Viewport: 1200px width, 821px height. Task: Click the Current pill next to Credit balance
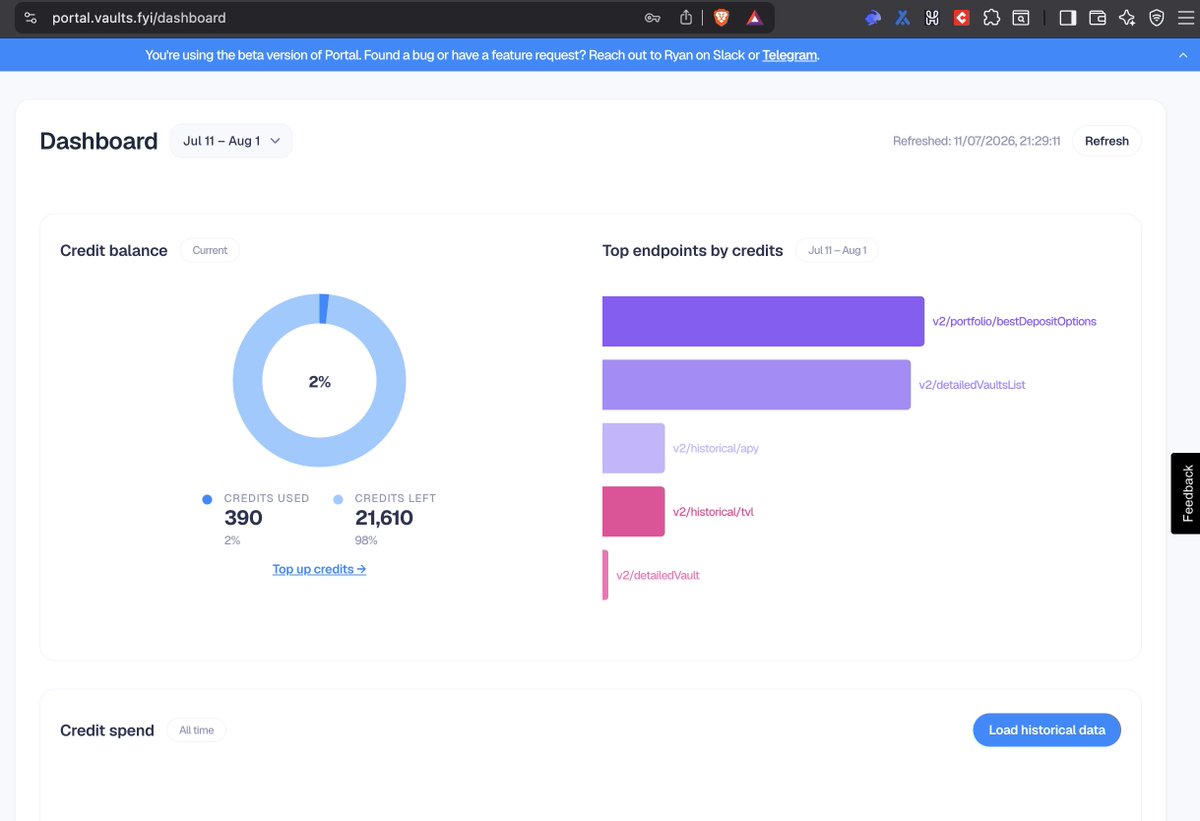pos(210,250)
